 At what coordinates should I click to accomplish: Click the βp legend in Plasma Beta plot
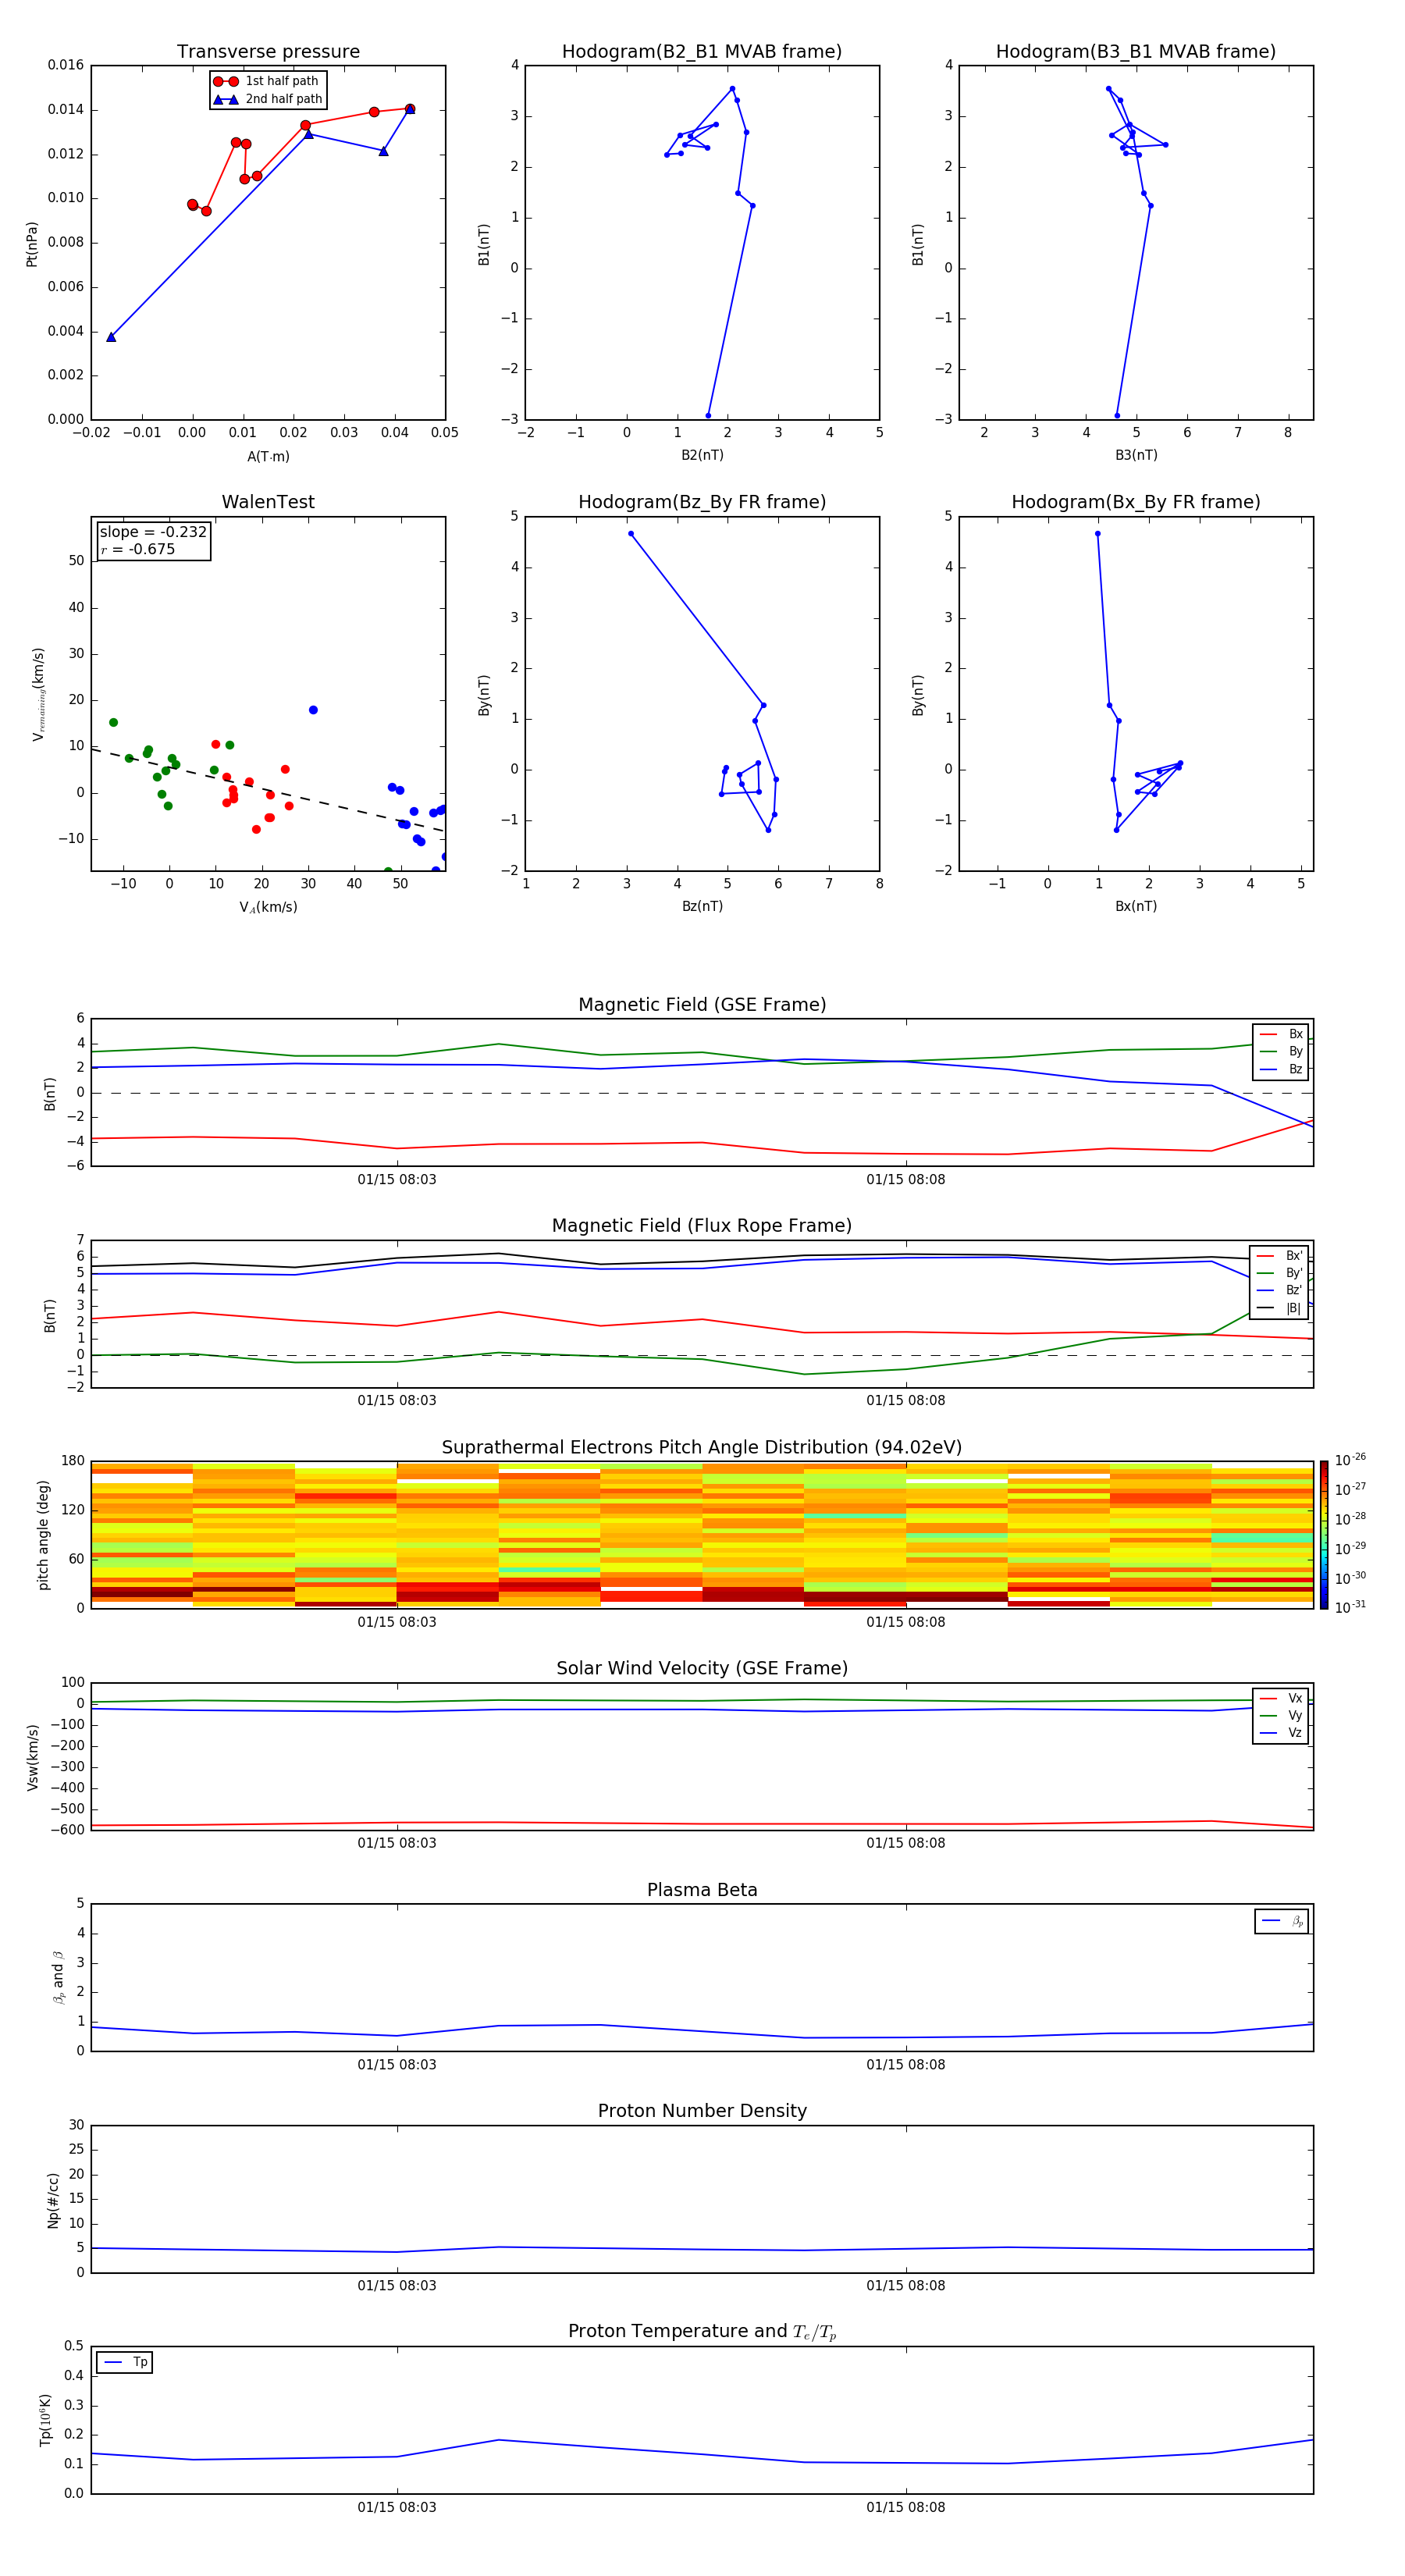[x=1282, y=1921]
